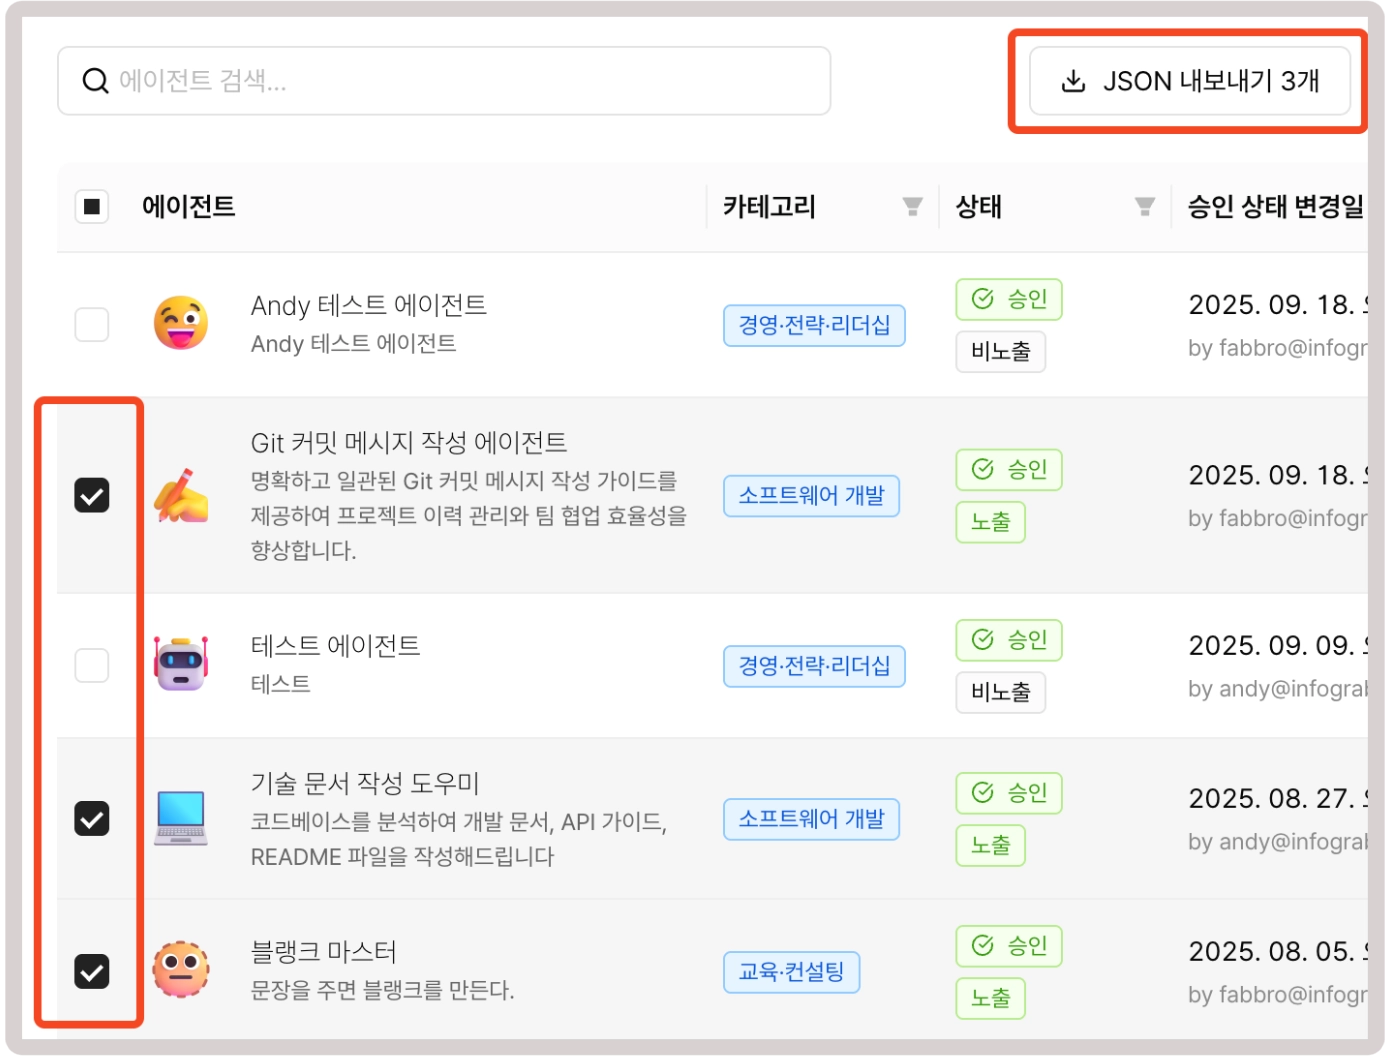Click the writing hand icon of Git agent
This screenshot has width=1390, height=1056.
point(181,495)
